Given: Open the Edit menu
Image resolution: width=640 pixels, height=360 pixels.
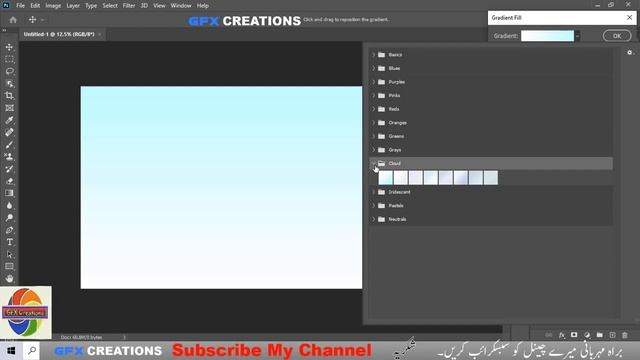Looking at the screenshot, I should coord(35,6).
